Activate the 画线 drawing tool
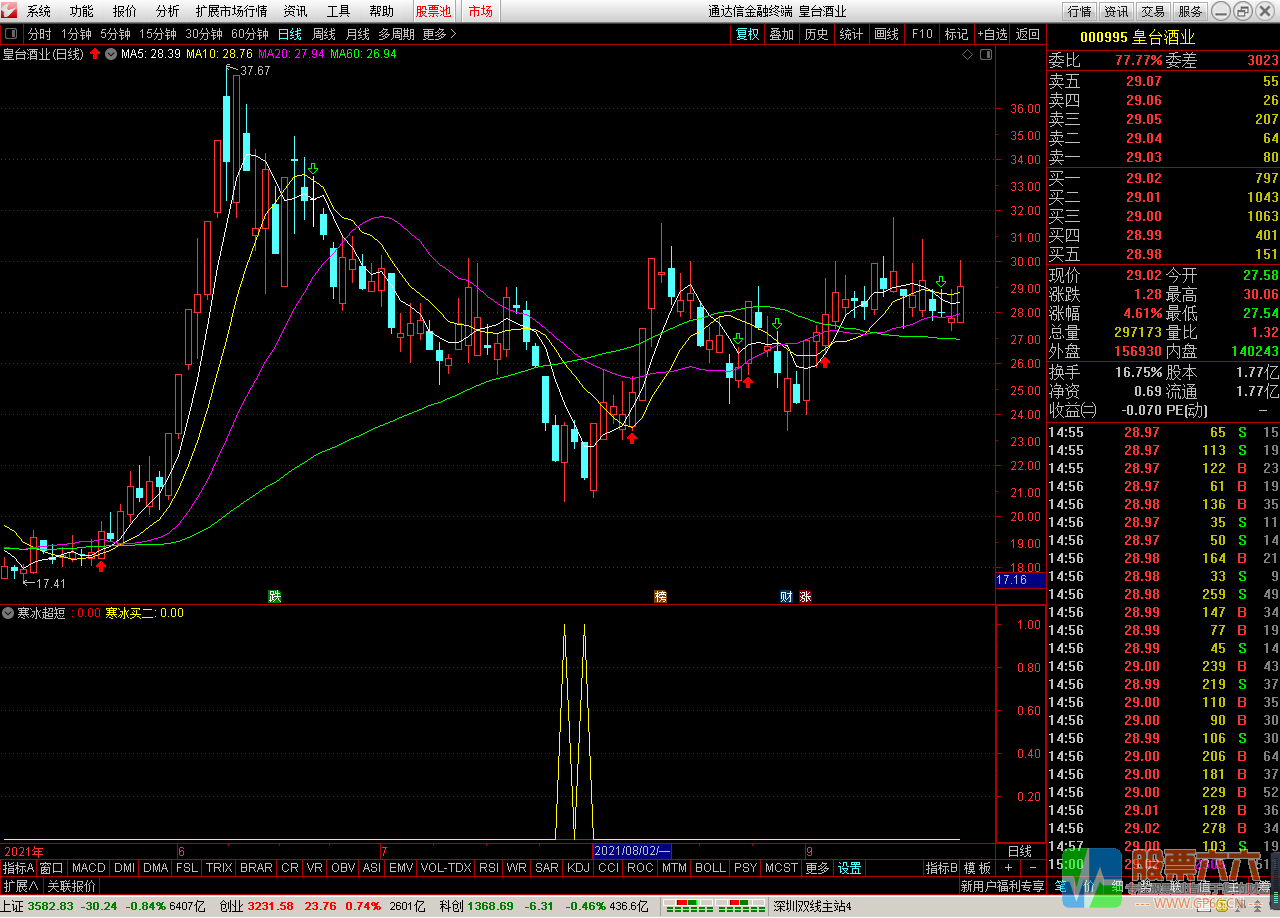 pos(887,34)
